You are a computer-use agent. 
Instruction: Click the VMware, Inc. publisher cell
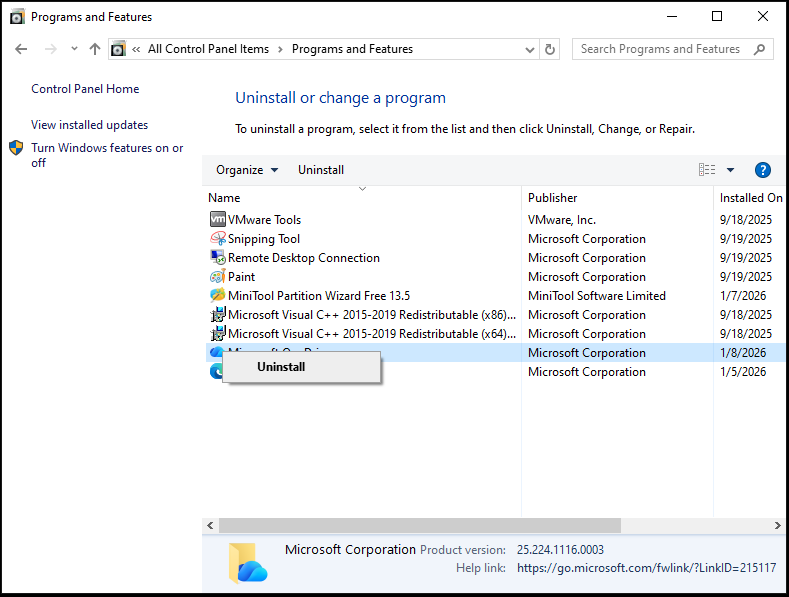pos(562,220)
